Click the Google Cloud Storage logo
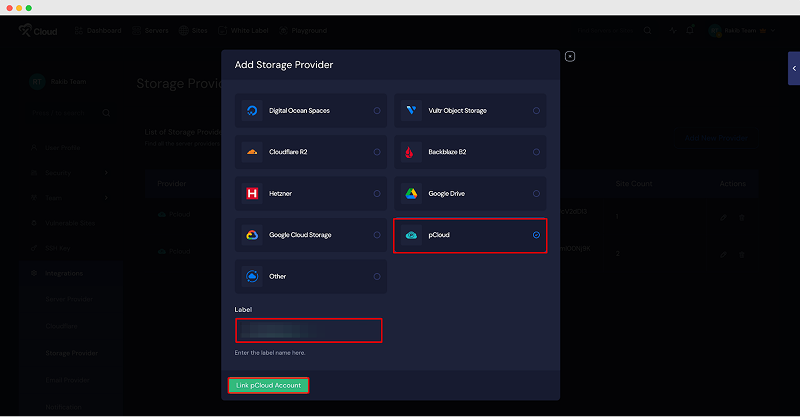 pyautogui.click(x=252, y=235)
